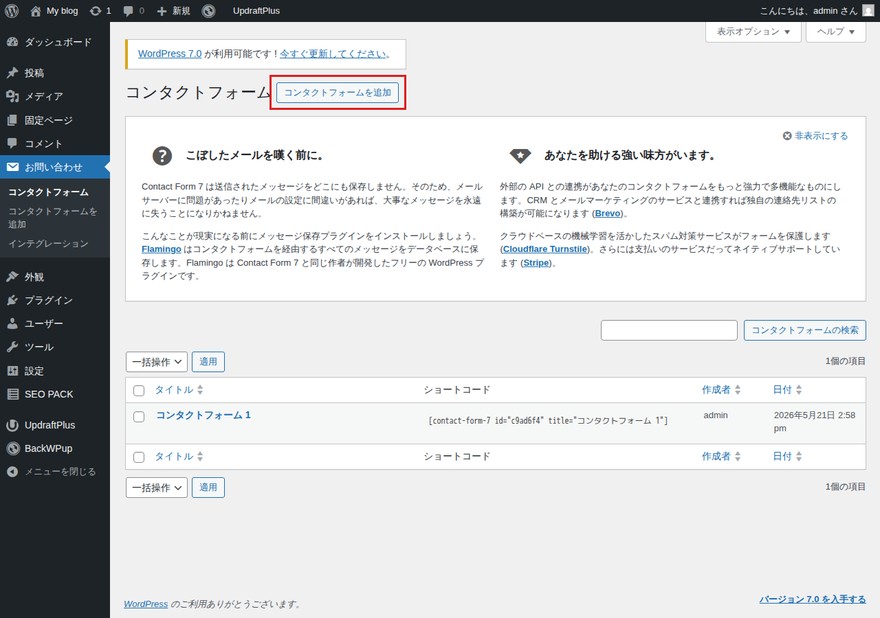Screen dimensions: 880x618
Task: Click バージョン 7.0 を入手する footer link
Action: (x=812, y=599)
